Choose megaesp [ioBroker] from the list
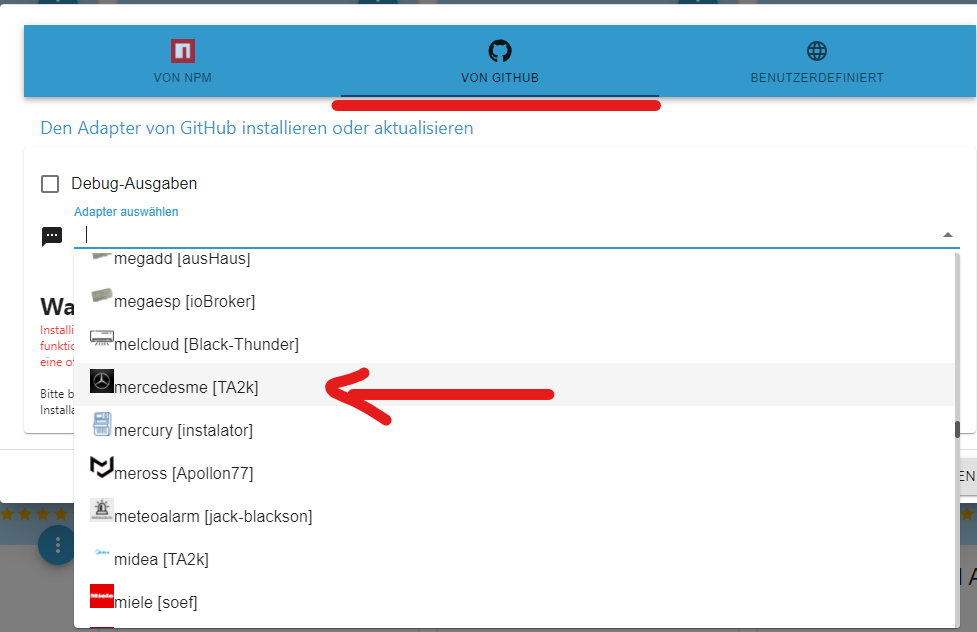 tap(515, 301)
